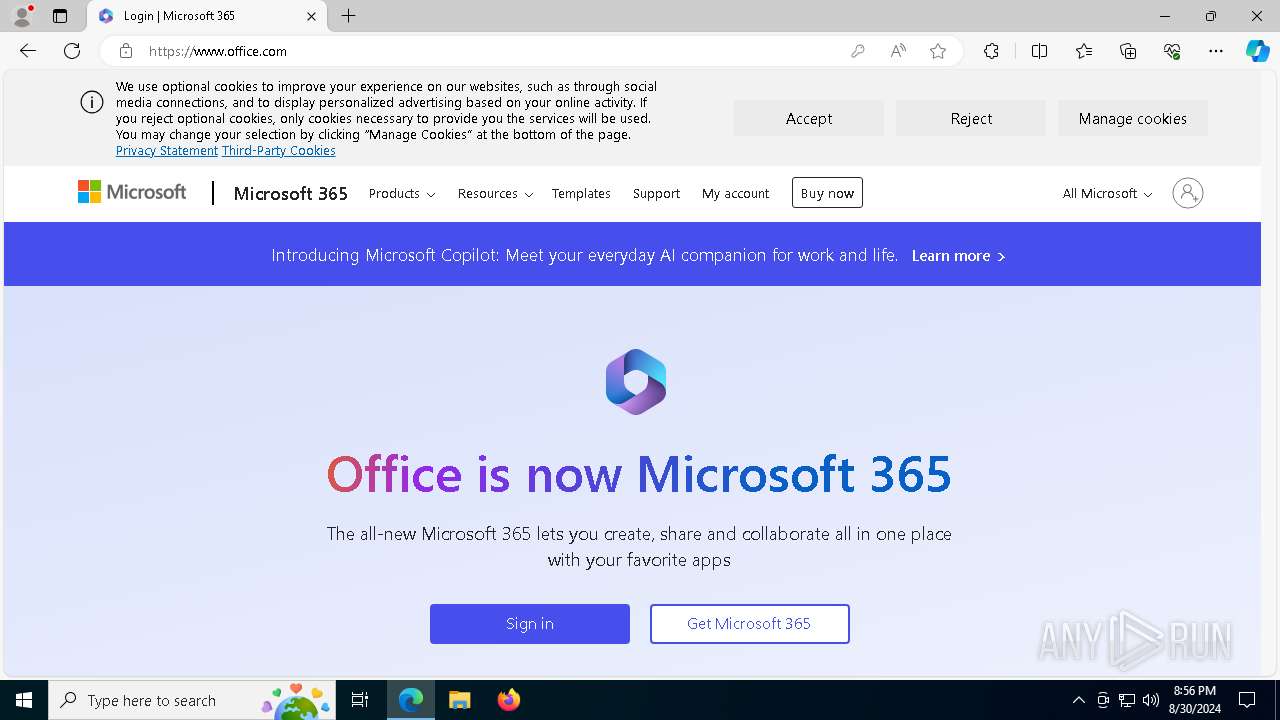Viewport: 1280px width, 720px height.
Task: Open network status tray icon
Action: (1126, 700)
